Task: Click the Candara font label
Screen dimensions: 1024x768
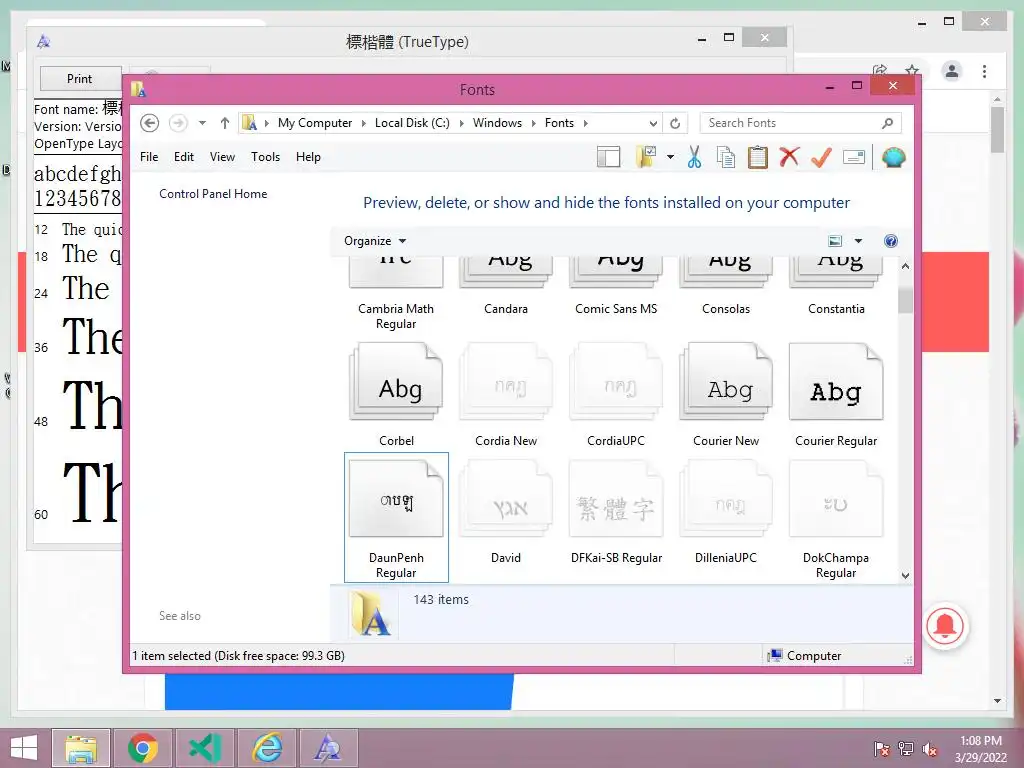Action: 506,309
